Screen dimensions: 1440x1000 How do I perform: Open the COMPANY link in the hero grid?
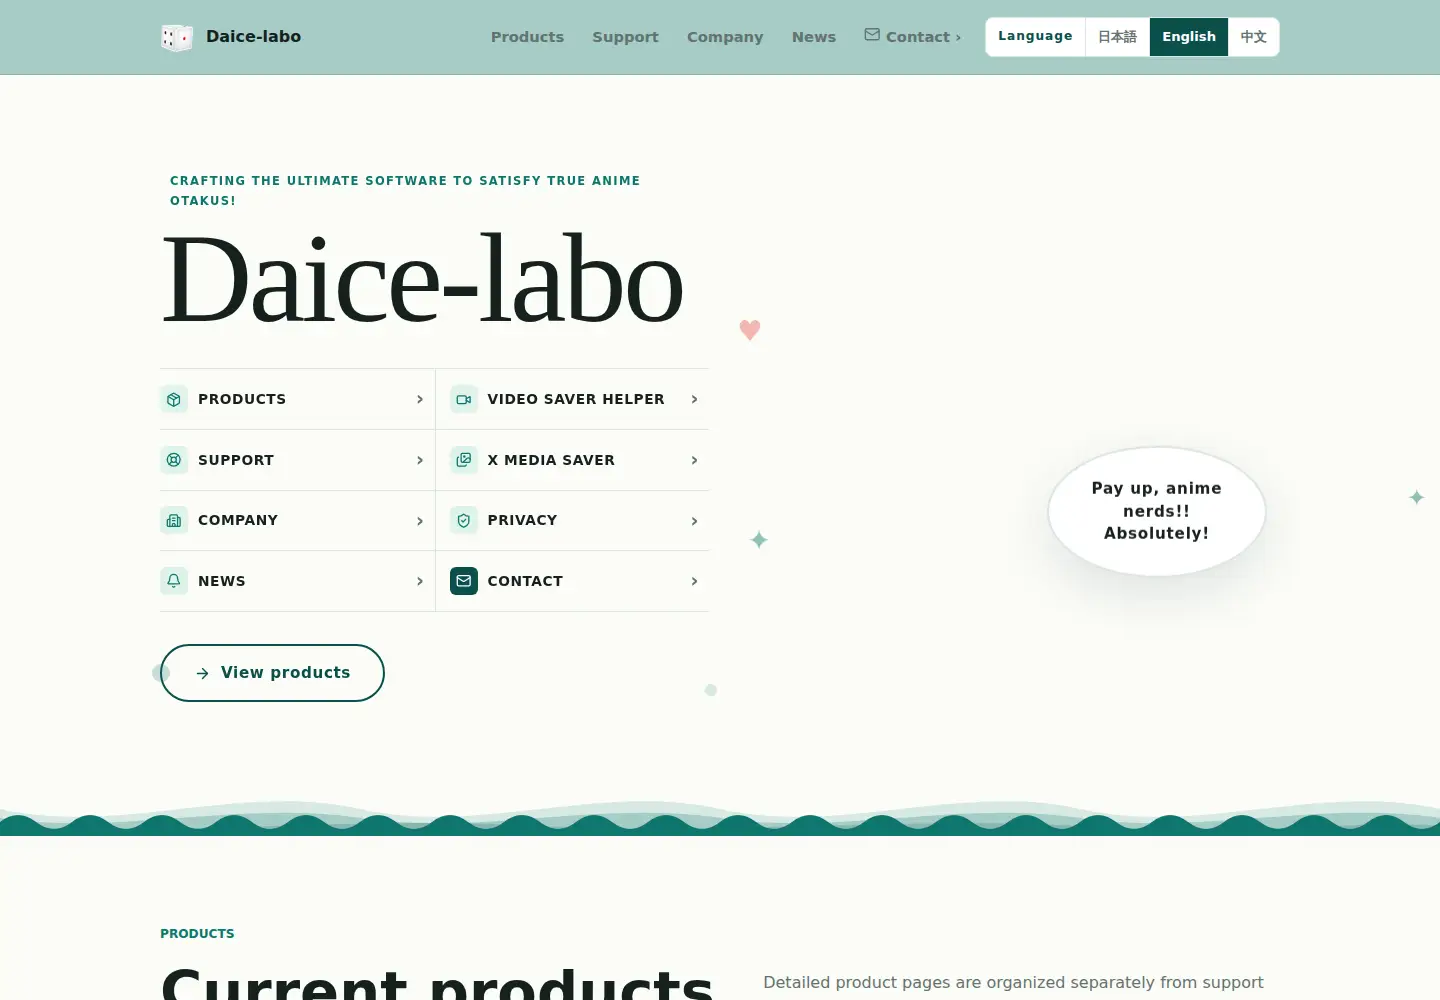[x=297, y=520]
